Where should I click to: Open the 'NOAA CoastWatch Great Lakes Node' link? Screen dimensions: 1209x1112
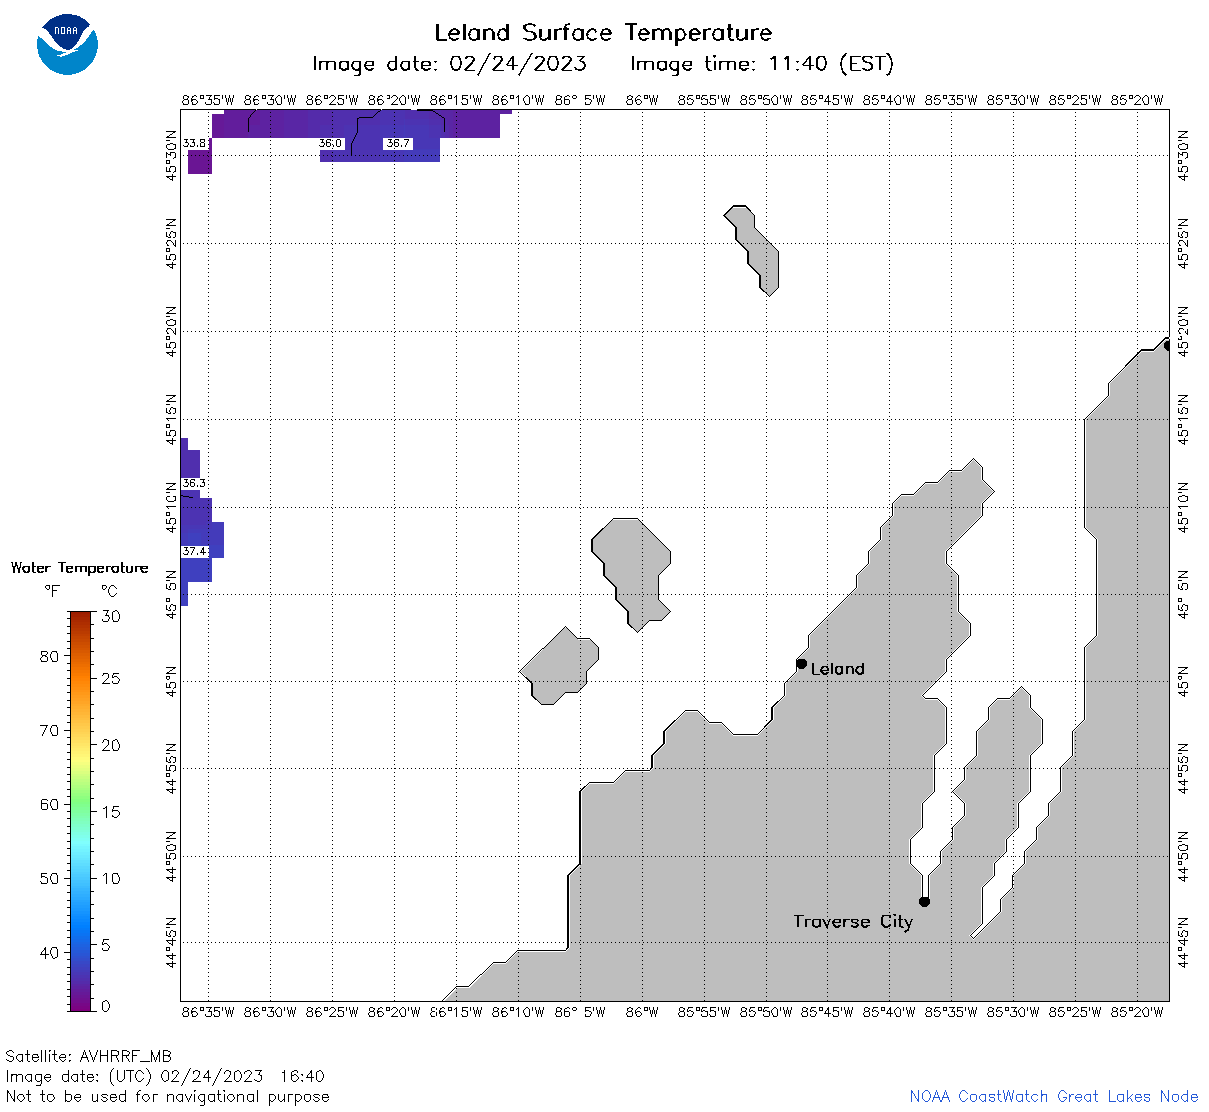pyautogui.click(x=1054, y=1097)
